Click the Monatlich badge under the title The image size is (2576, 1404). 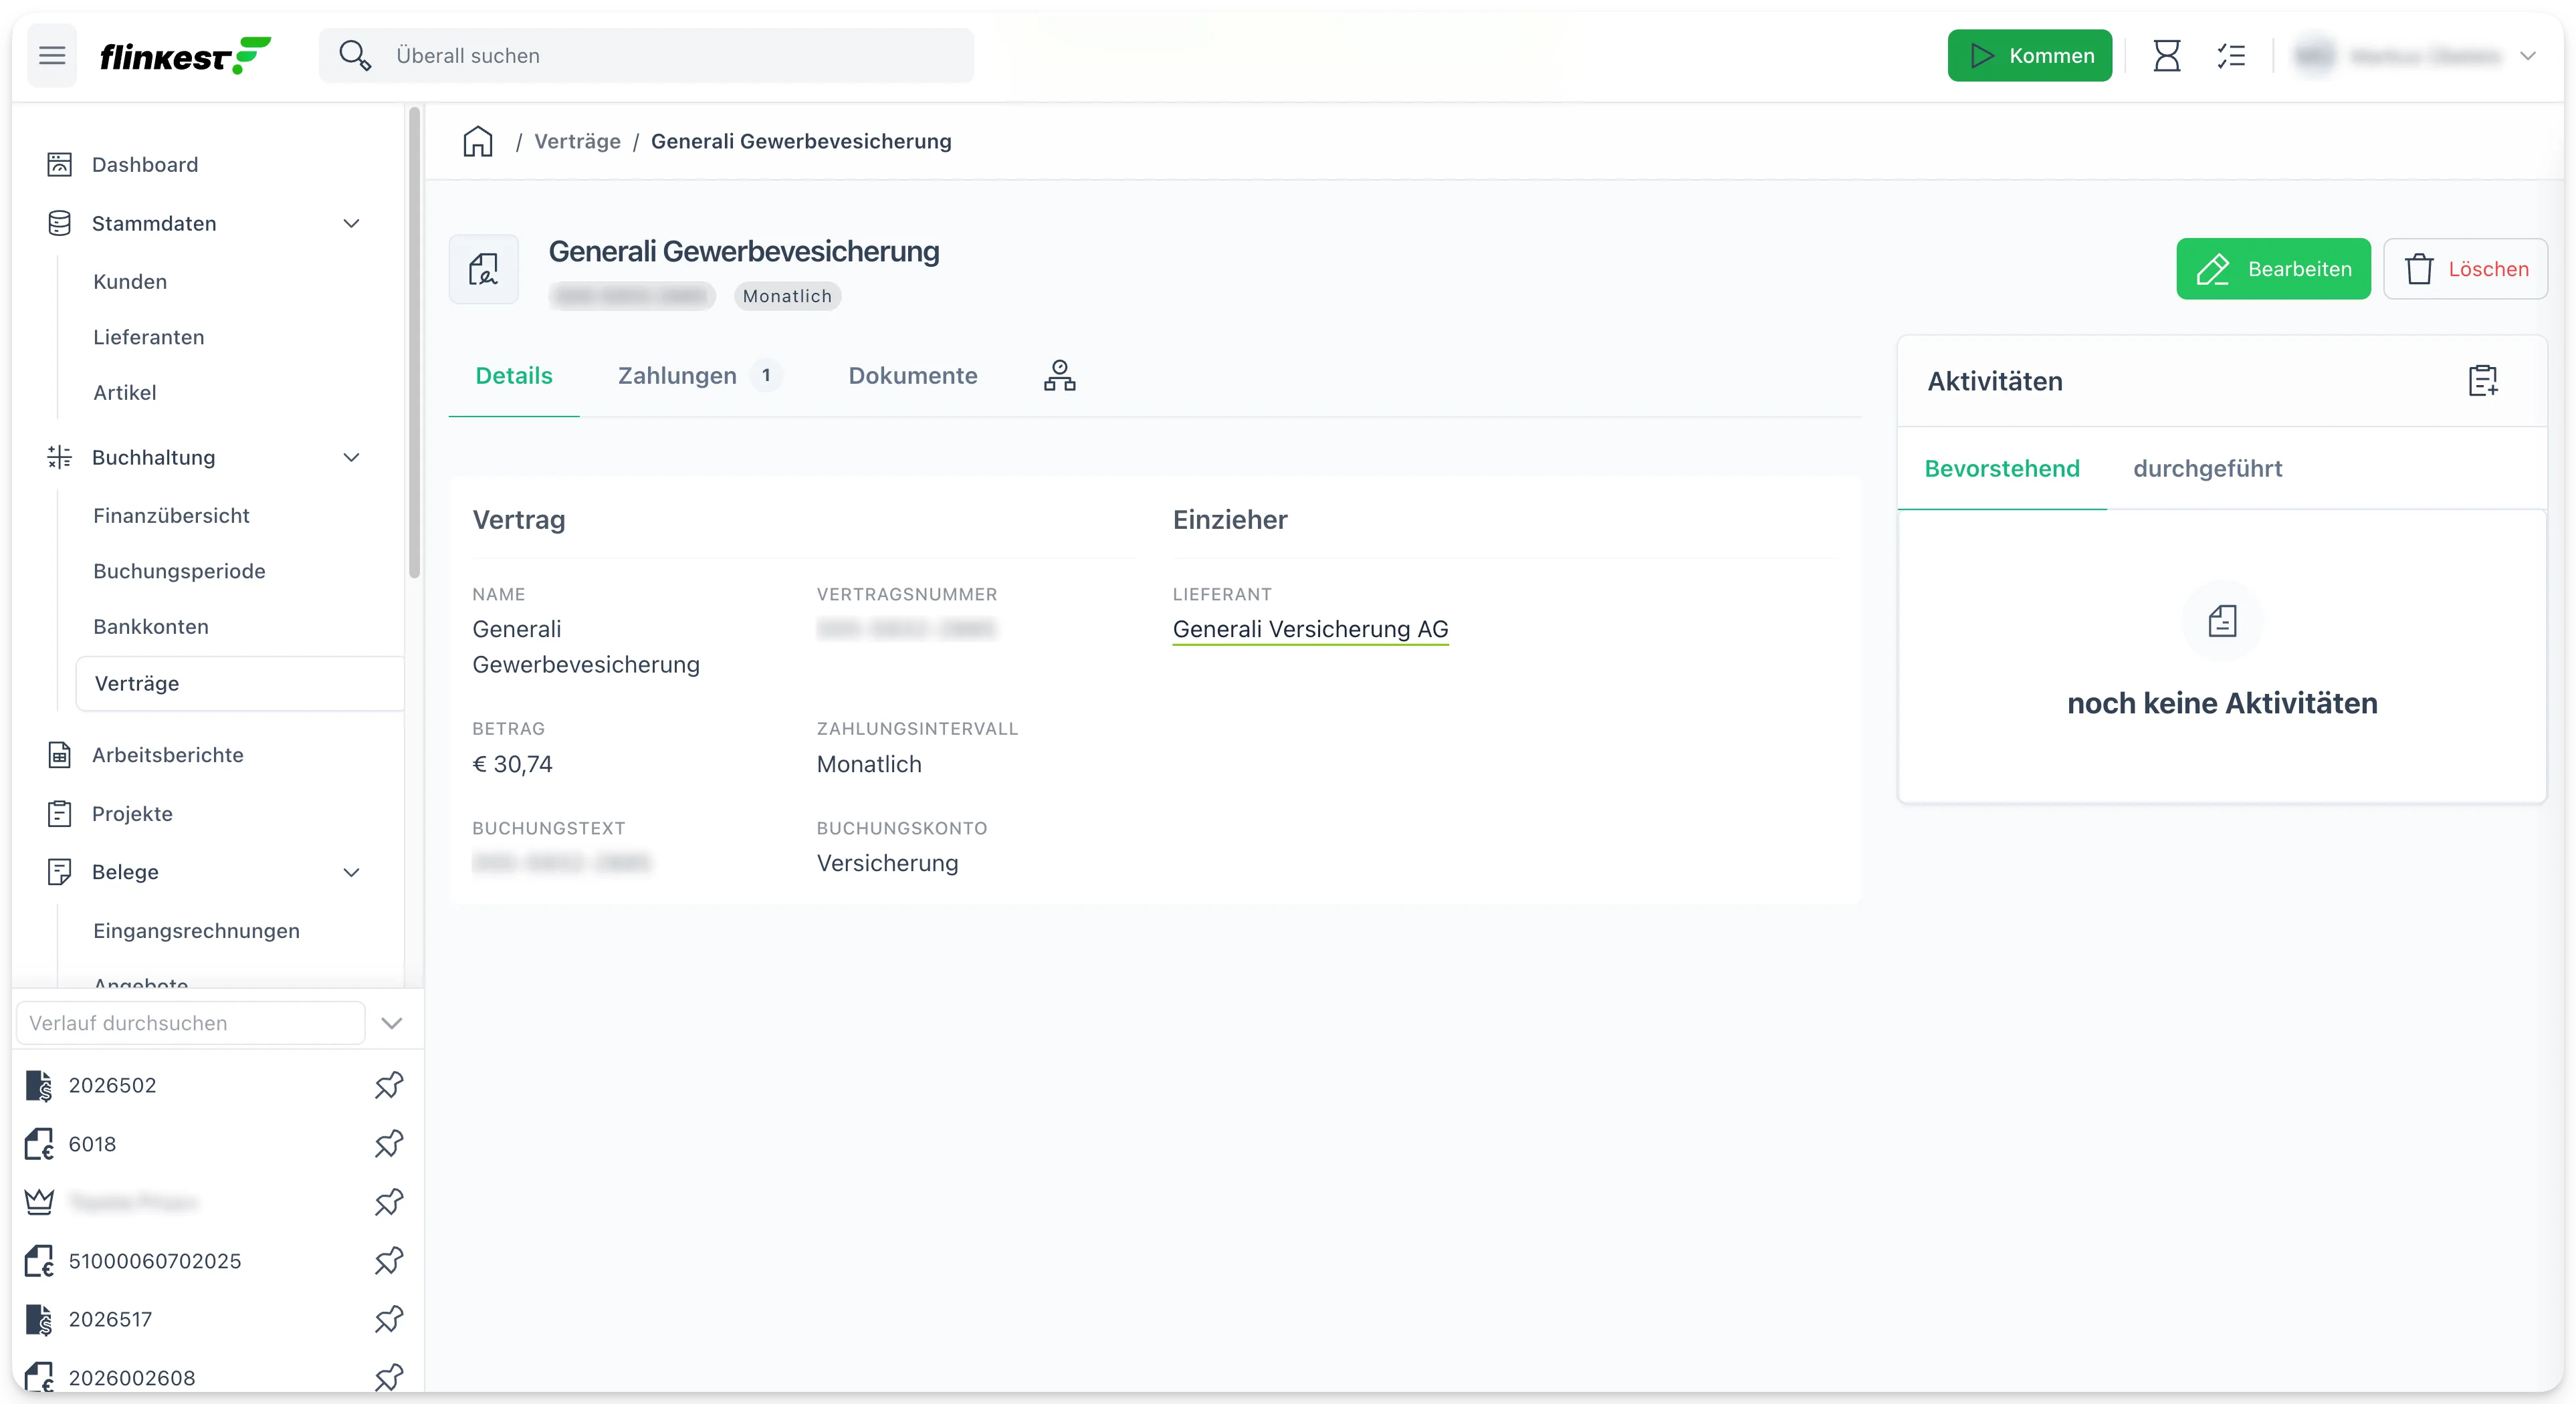click(x=787, y=296)
